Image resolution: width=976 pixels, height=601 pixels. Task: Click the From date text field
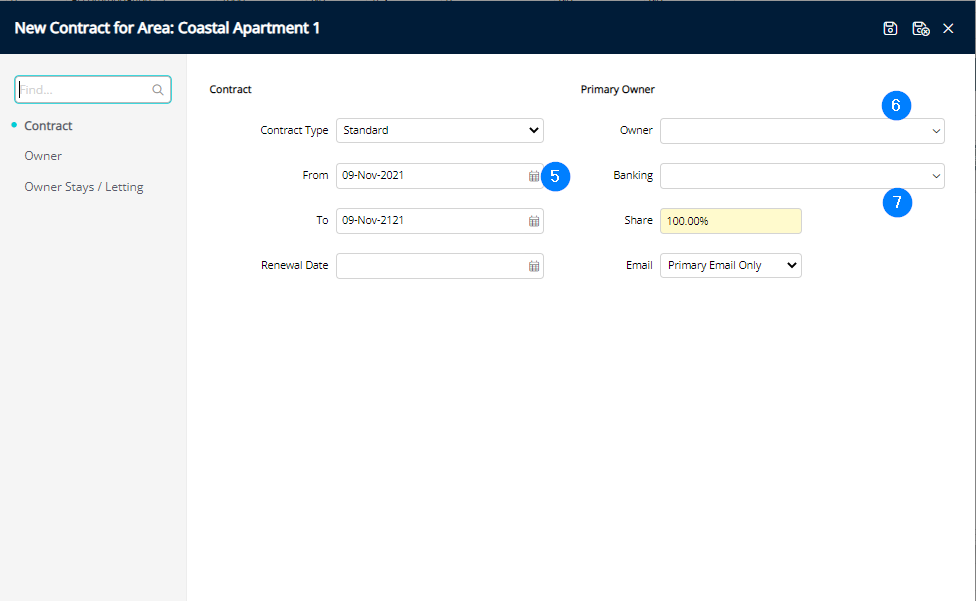[430, 176]
